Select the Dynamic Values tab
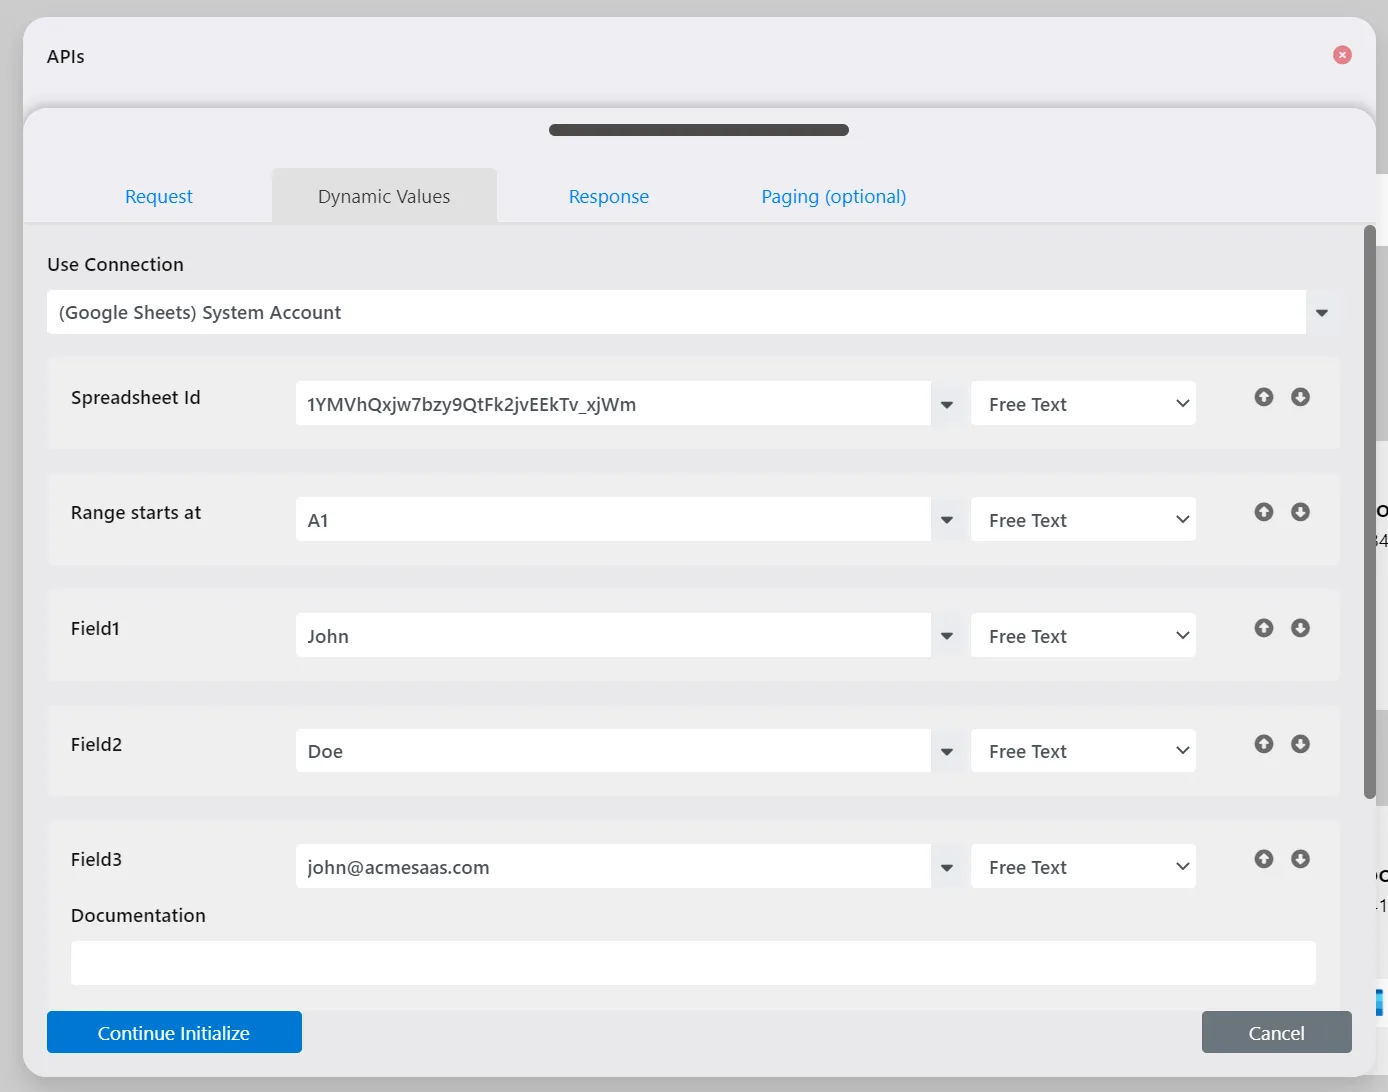This screenshot has height=1092, width=1388. tap(384, 196)
